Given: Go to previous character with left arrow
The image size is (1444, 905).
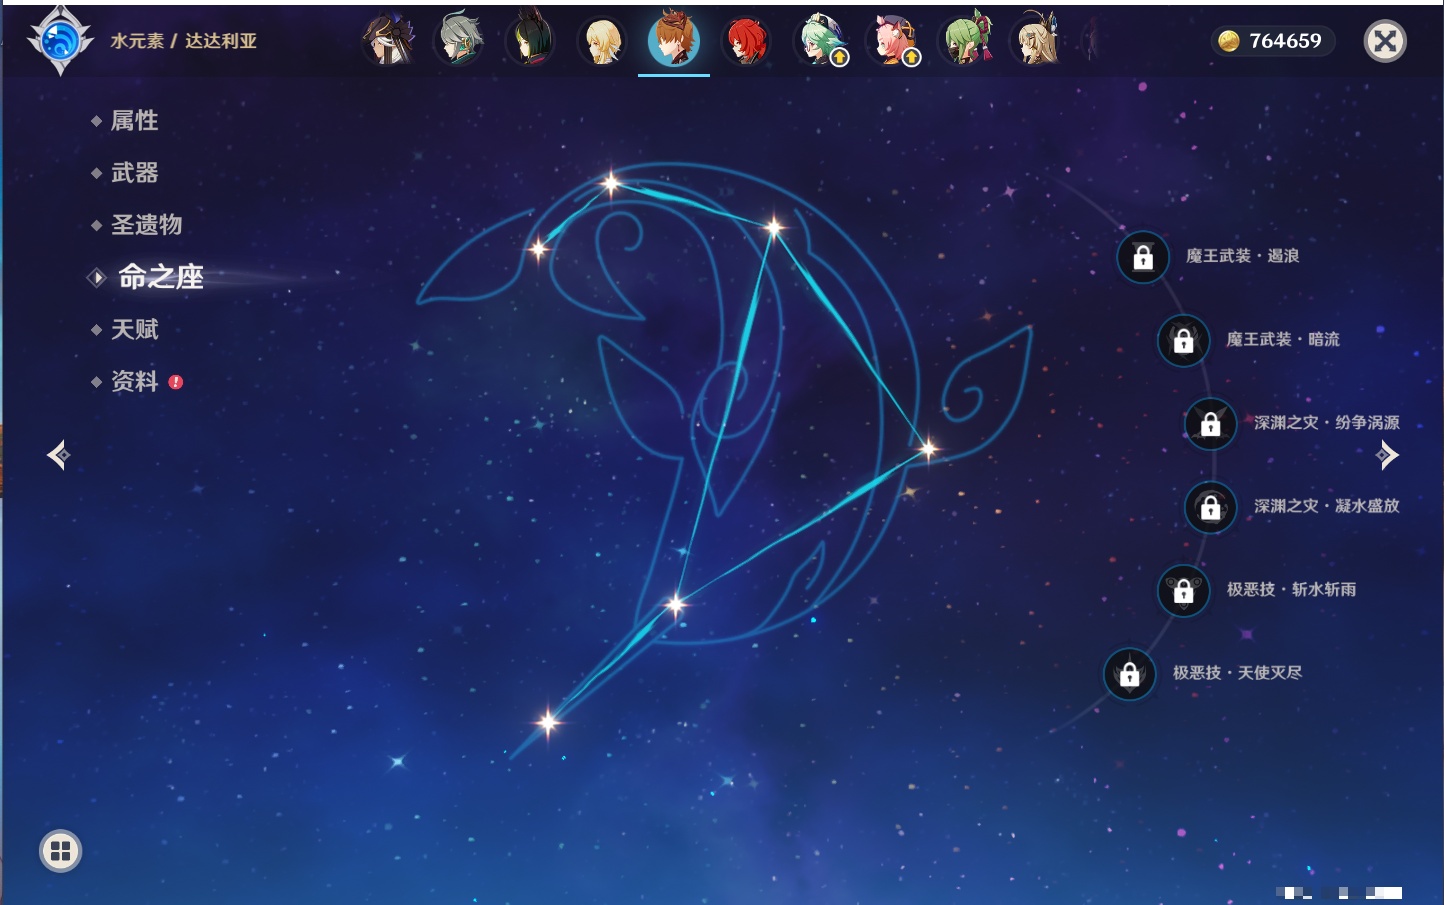Looking at the screenshot, I should 58,455.
